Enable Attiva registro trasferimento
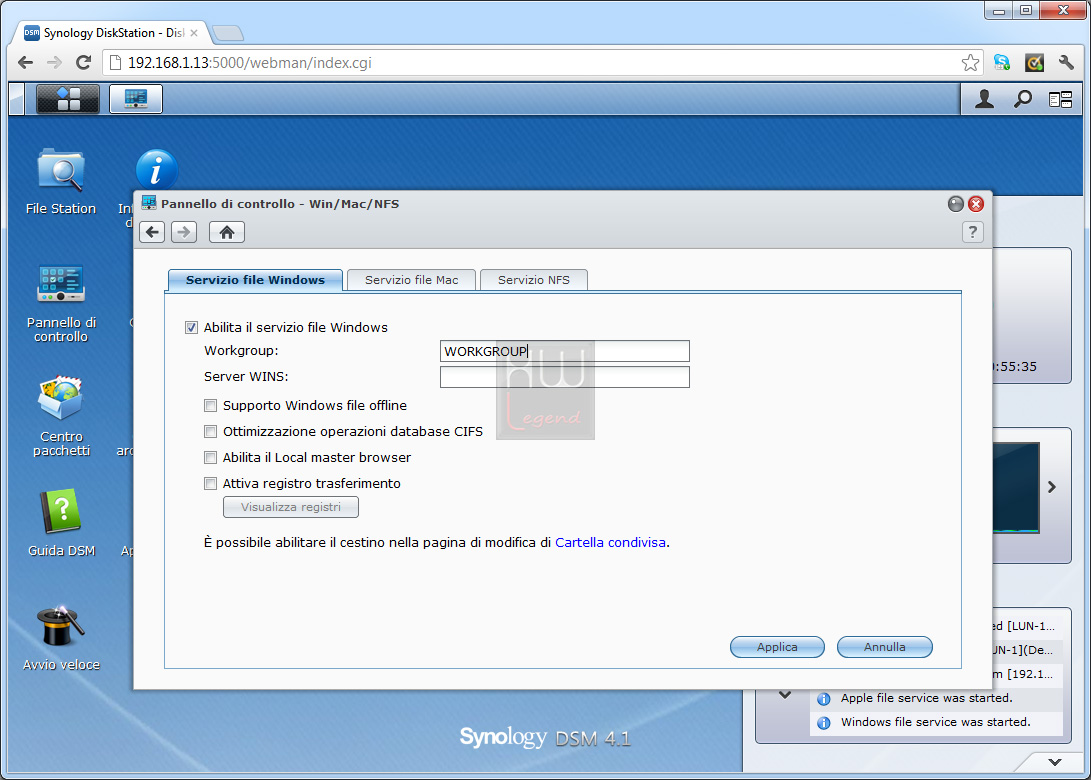This screenshot has height=780, width=1091. pos(210,483)
